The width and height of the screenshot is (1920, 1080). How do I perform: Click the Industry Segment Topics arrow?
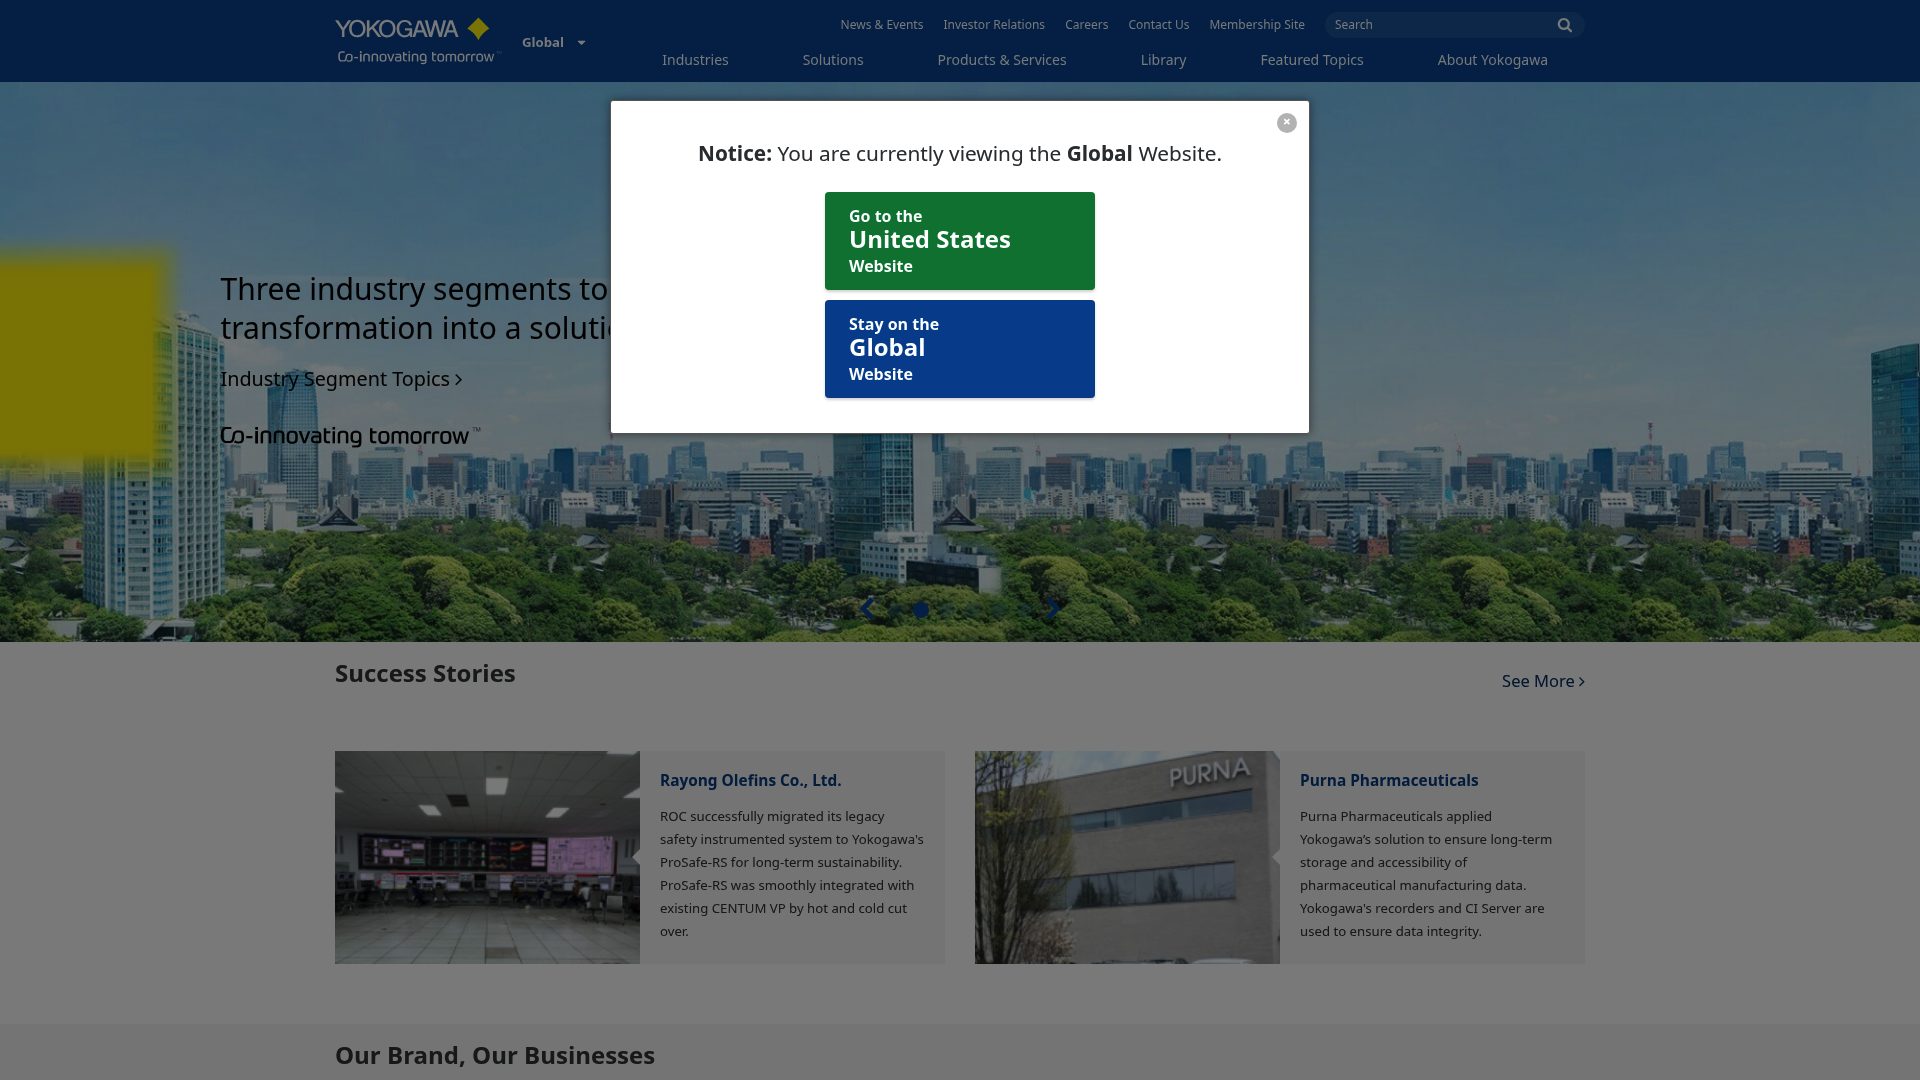tap(459, 380)
